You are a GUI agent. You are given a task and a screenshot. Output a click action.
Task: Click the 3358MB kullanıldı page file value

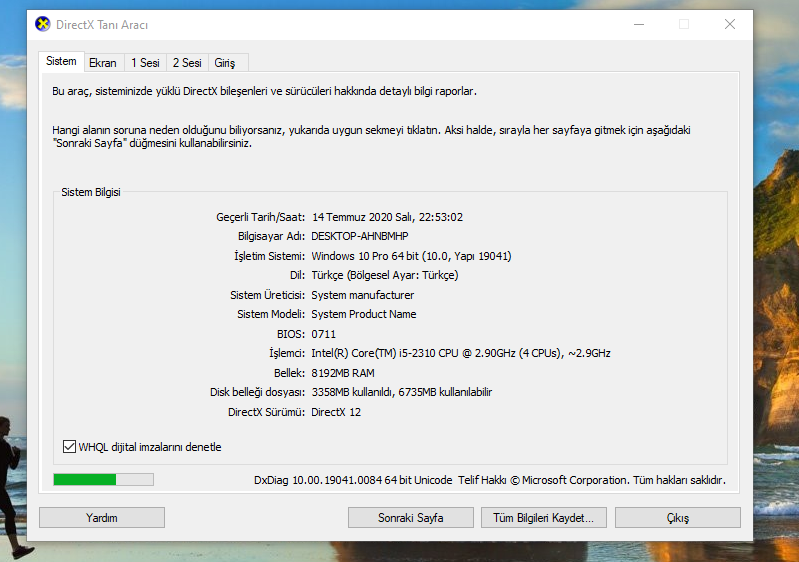(x=352, y=392)
